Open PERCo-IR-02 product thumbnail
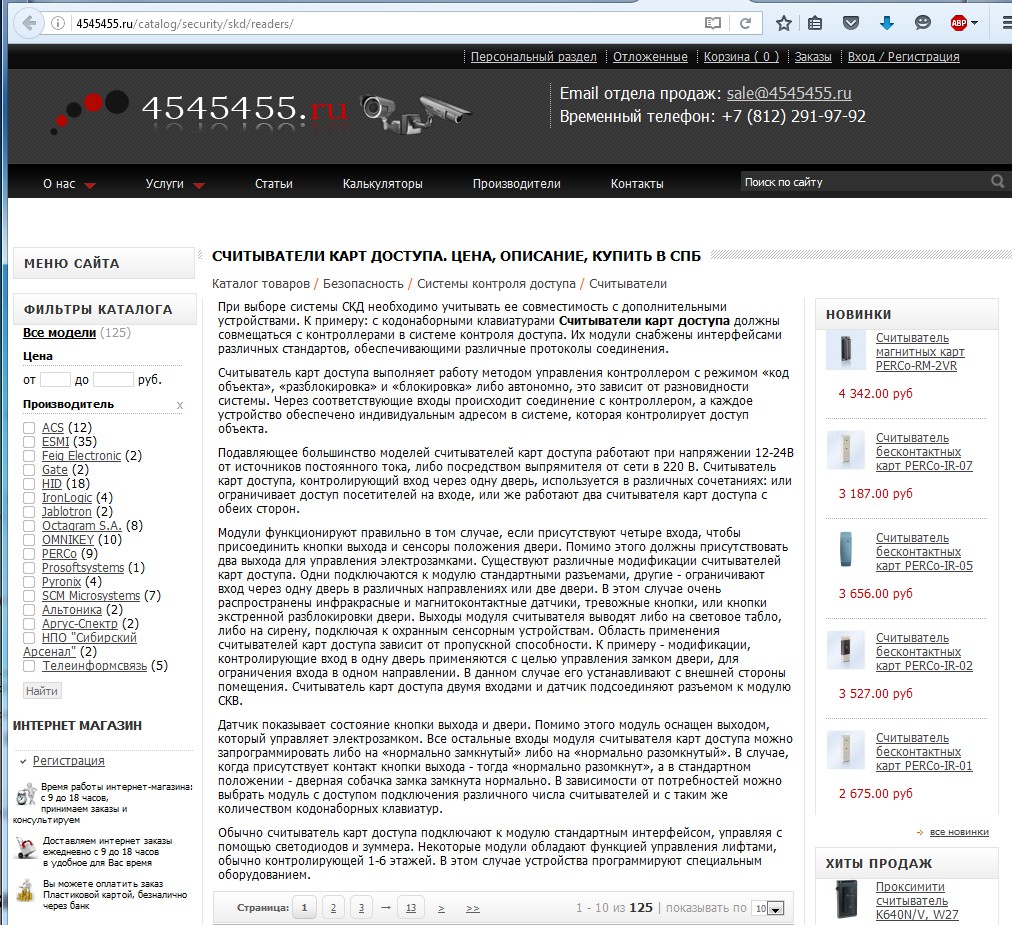 pyautogui.click(x=845, y=650)
